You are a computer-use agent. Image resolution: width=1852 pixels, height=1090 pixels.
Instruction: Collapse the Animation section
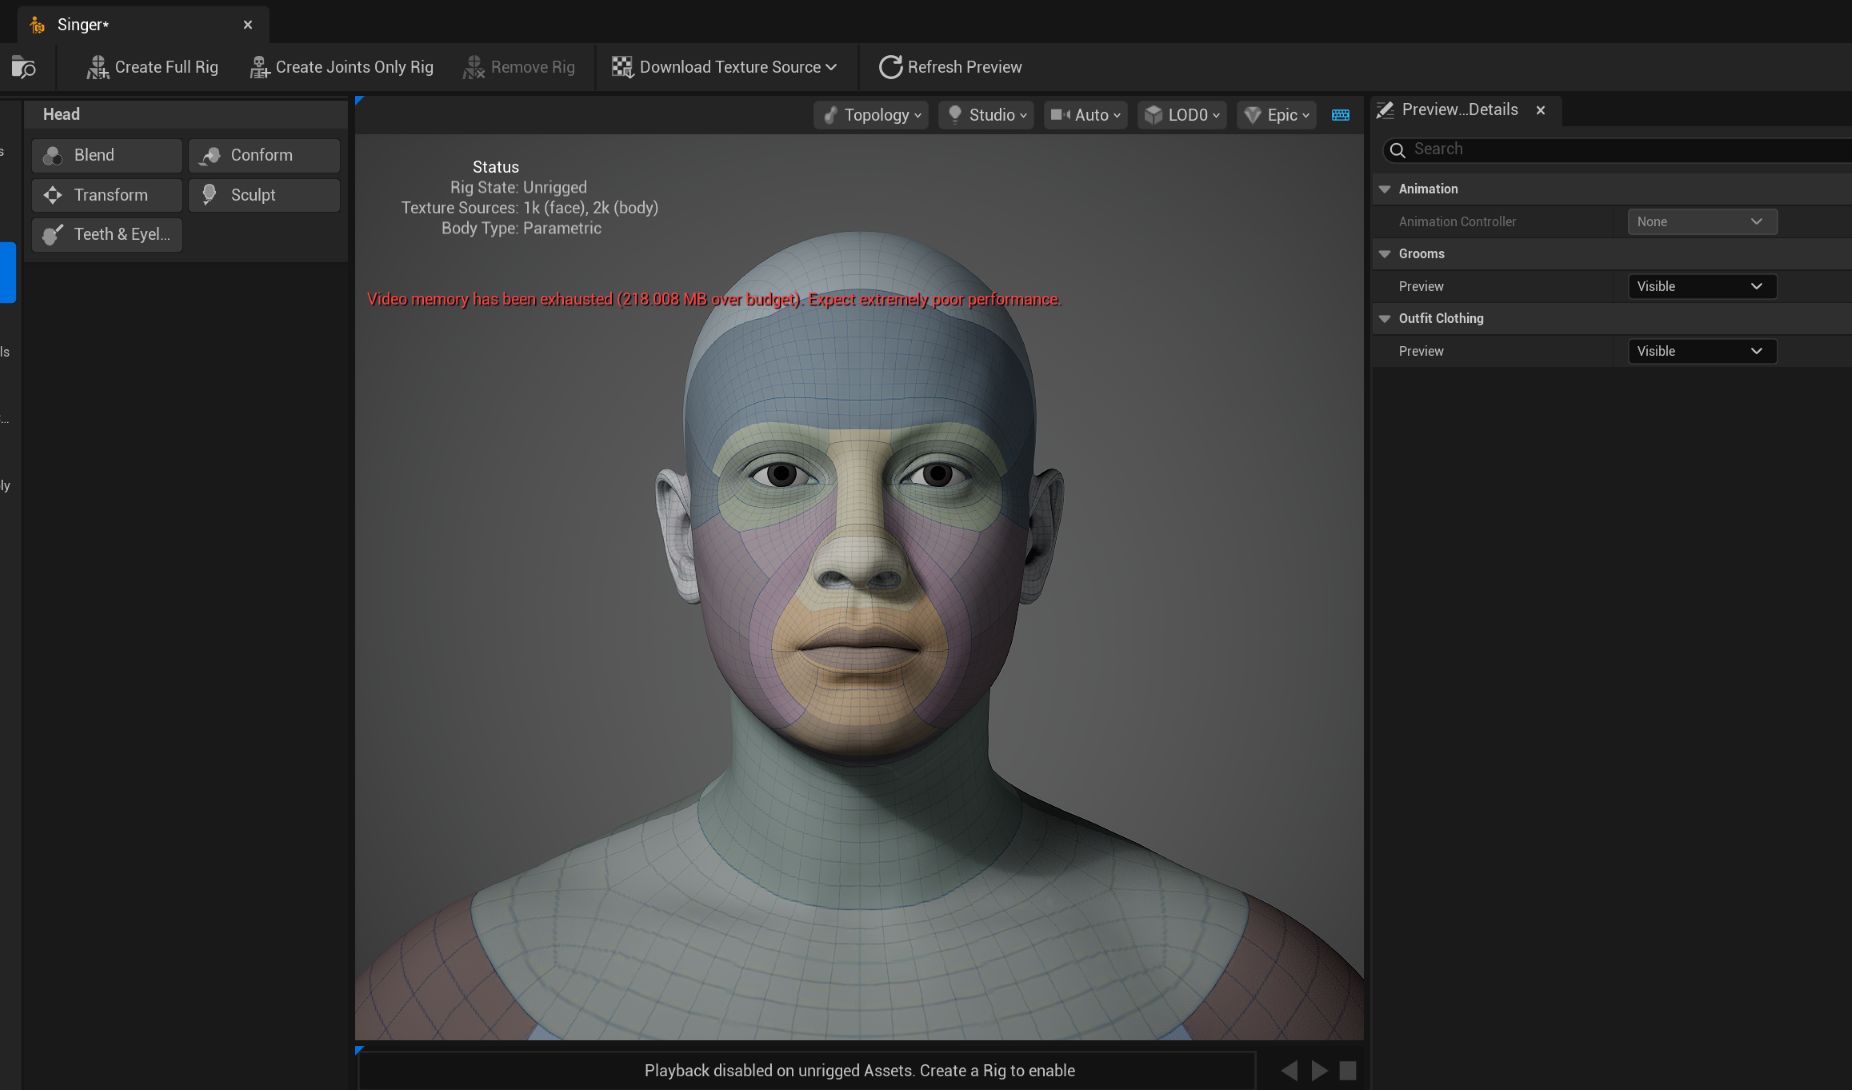click(1385, 189)
